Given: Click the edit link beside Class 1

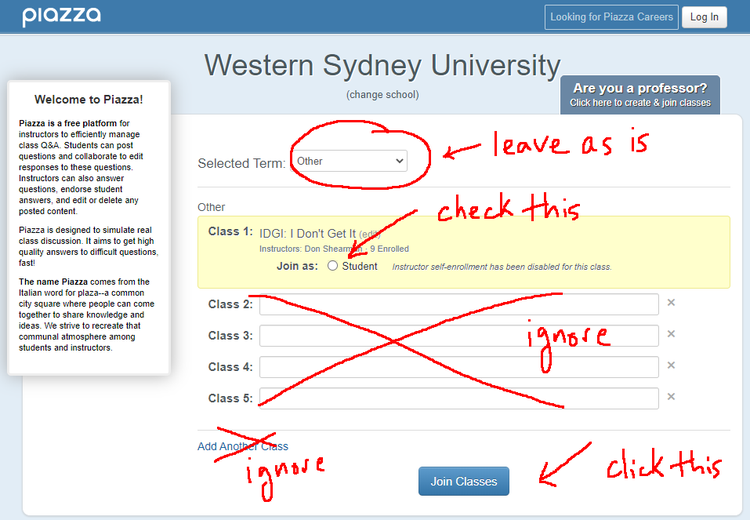Looking at the screenshot, I should pyautogui.click(x=369, y=234).
